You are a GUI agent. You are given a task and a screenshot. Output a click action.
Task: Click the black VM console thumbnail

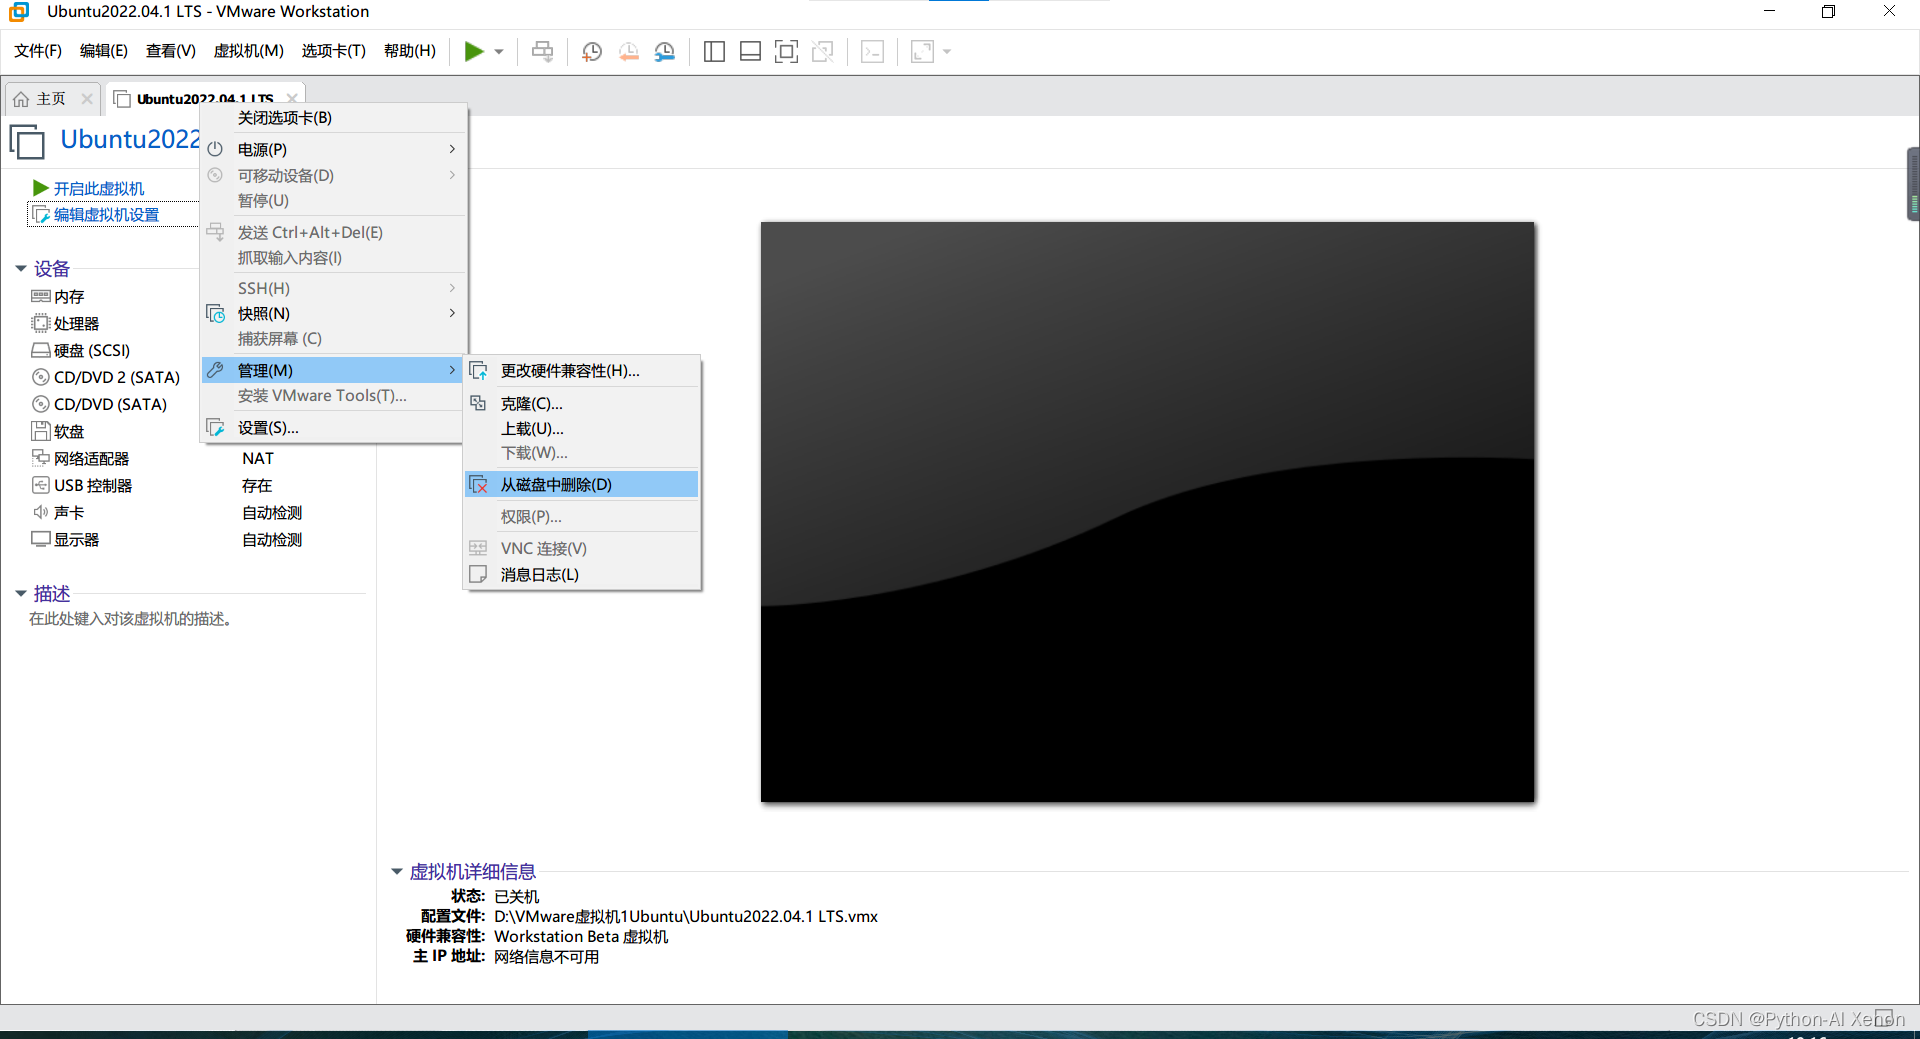coord(1147,511)
